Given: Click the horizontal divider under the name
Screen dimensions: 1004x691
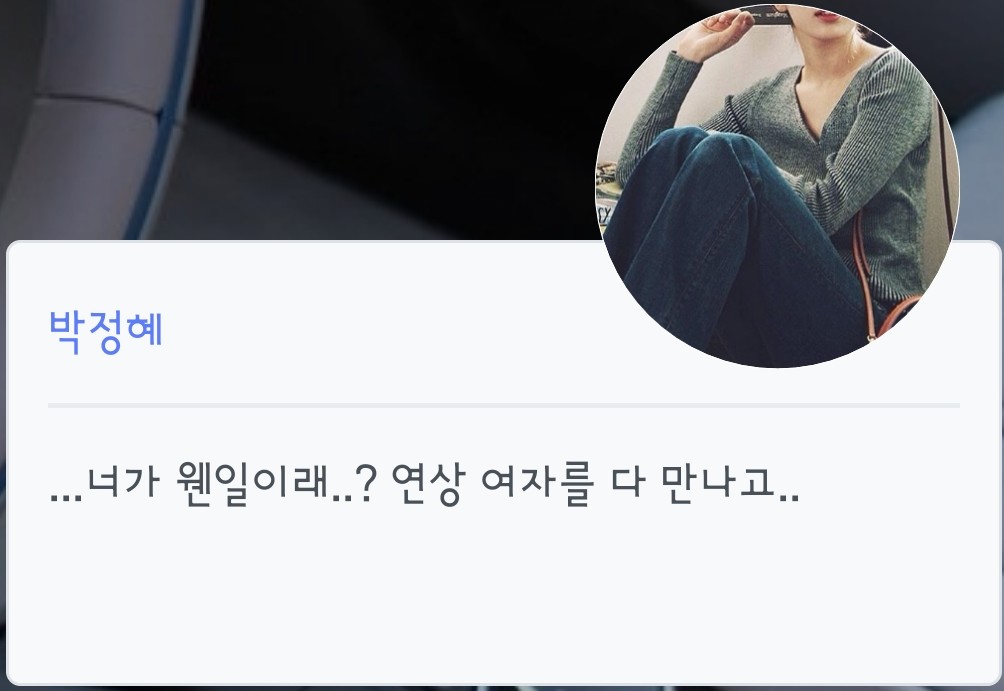Looking at the screenshot, I should coord(503,405).
